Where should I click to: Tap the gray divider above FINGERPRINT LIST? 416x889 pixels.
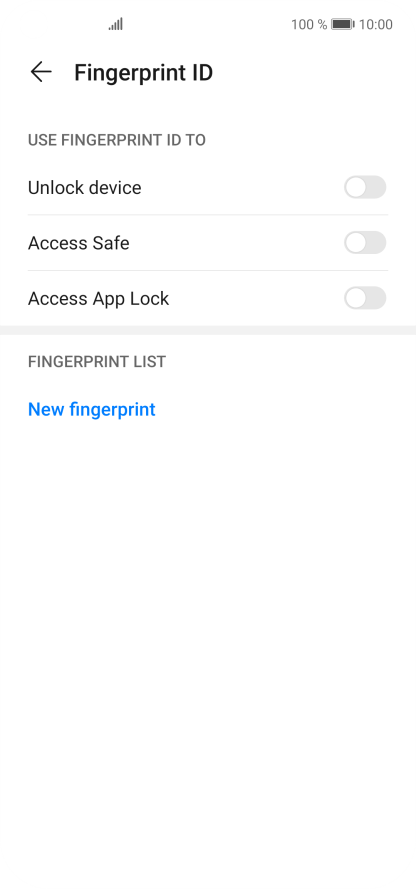208,330
